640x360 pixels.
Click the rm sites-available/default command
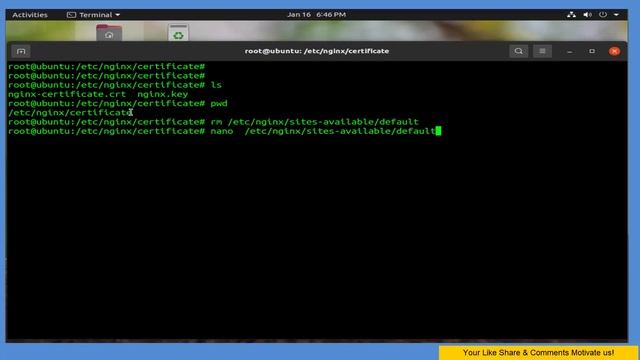click(x=314, y=122)
